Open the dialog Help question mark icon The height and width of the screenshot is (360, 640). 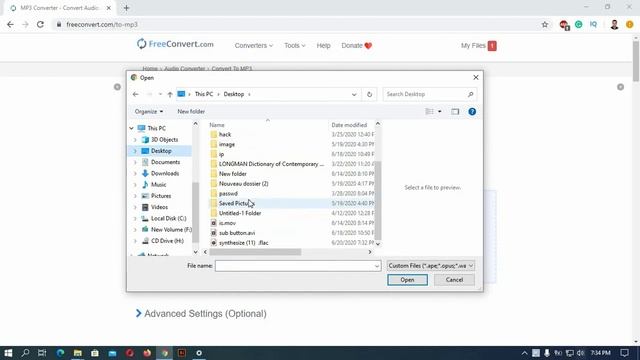[x=472, y=111]
